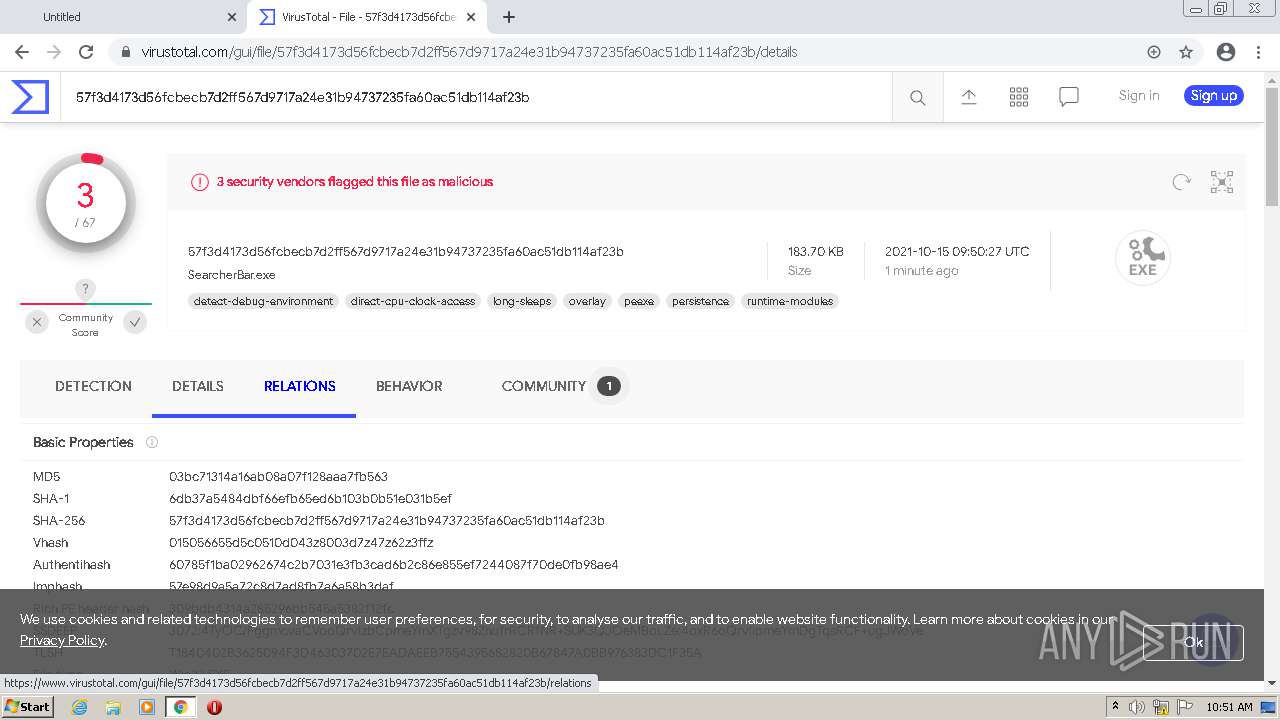Click the reanalyze refresh icon
Screen dimensions: 1280x720
(1182, 182)
